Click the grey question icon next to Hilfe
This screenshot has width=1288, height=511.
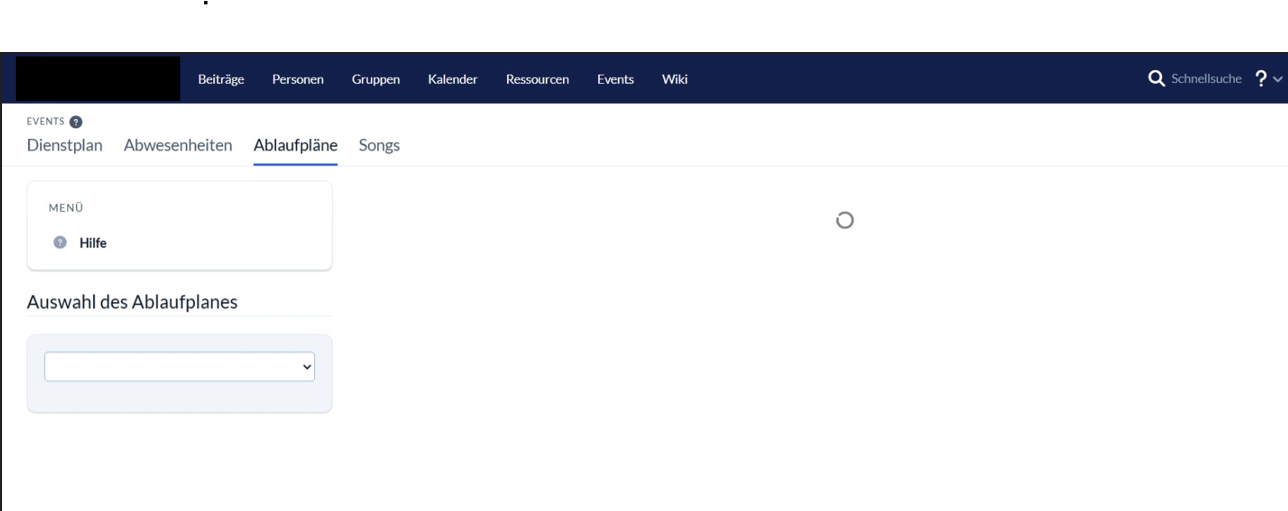click(60, 242)
